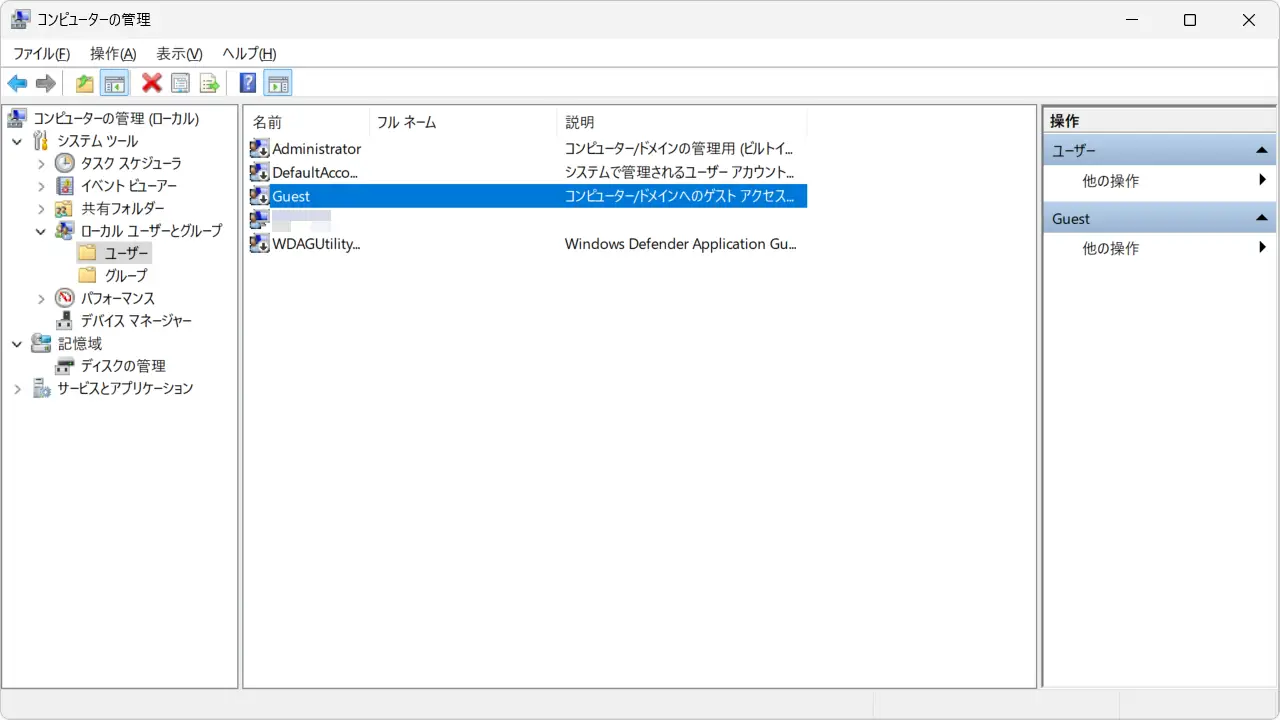The image size is (1280, 720).
Task: Click the System Tools icon in tree
Action: 41,141
